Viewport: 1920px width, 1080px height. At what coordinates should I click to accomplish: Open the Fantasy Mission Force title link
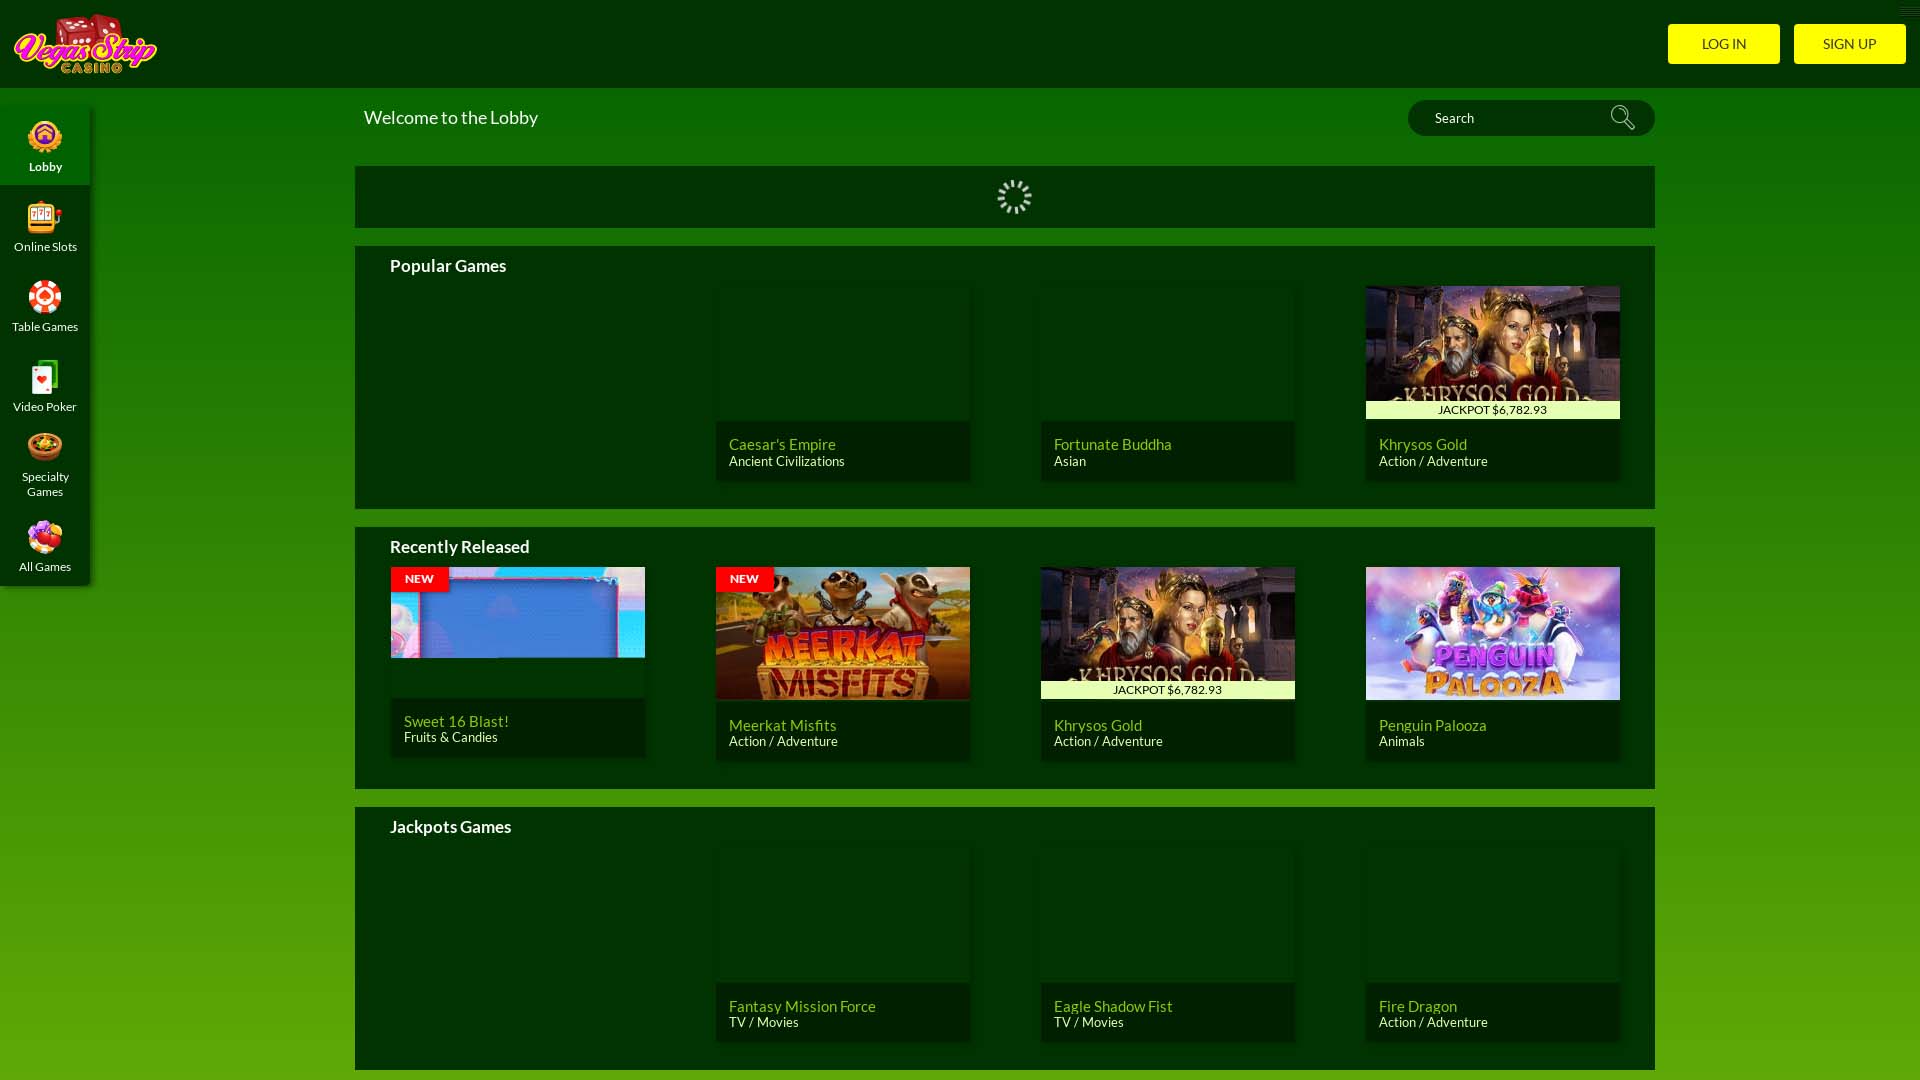802,1006
